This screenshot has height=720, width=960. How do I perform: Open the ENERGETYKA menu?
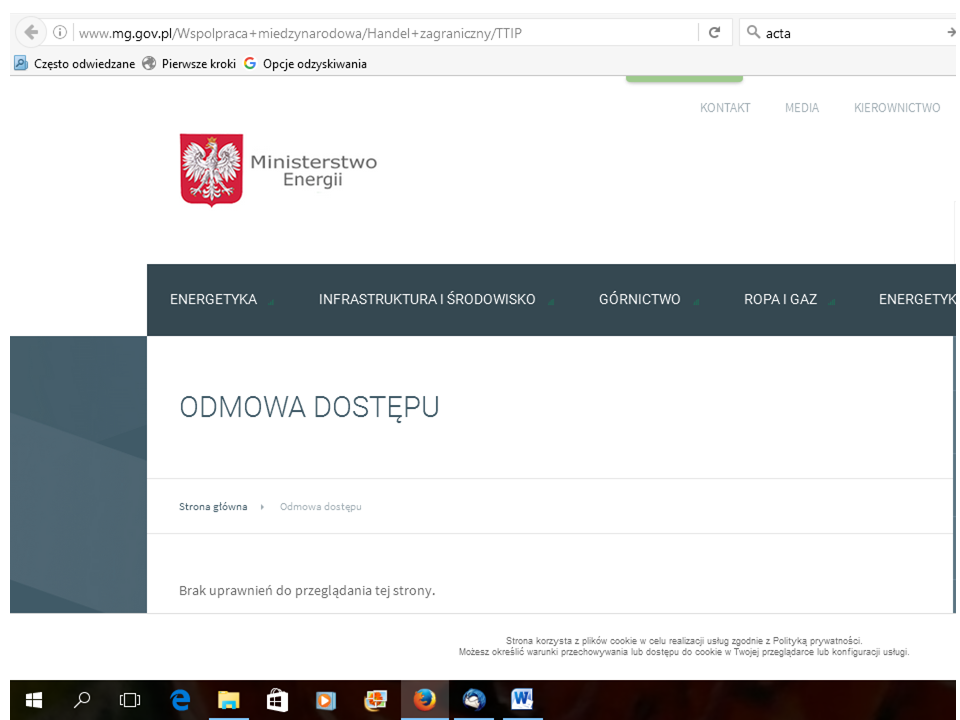213,299
